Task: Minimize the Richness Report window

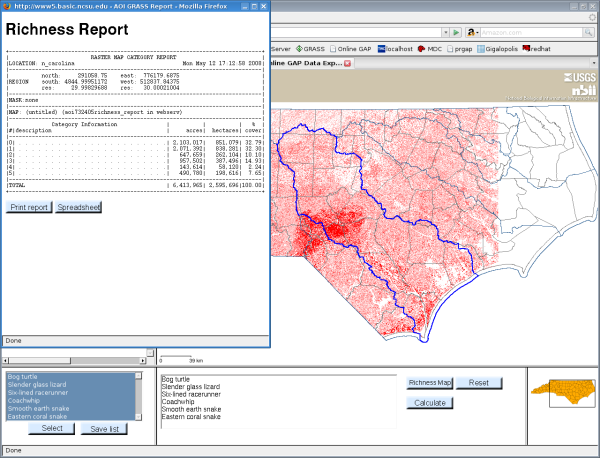Action: coord(245,7)
